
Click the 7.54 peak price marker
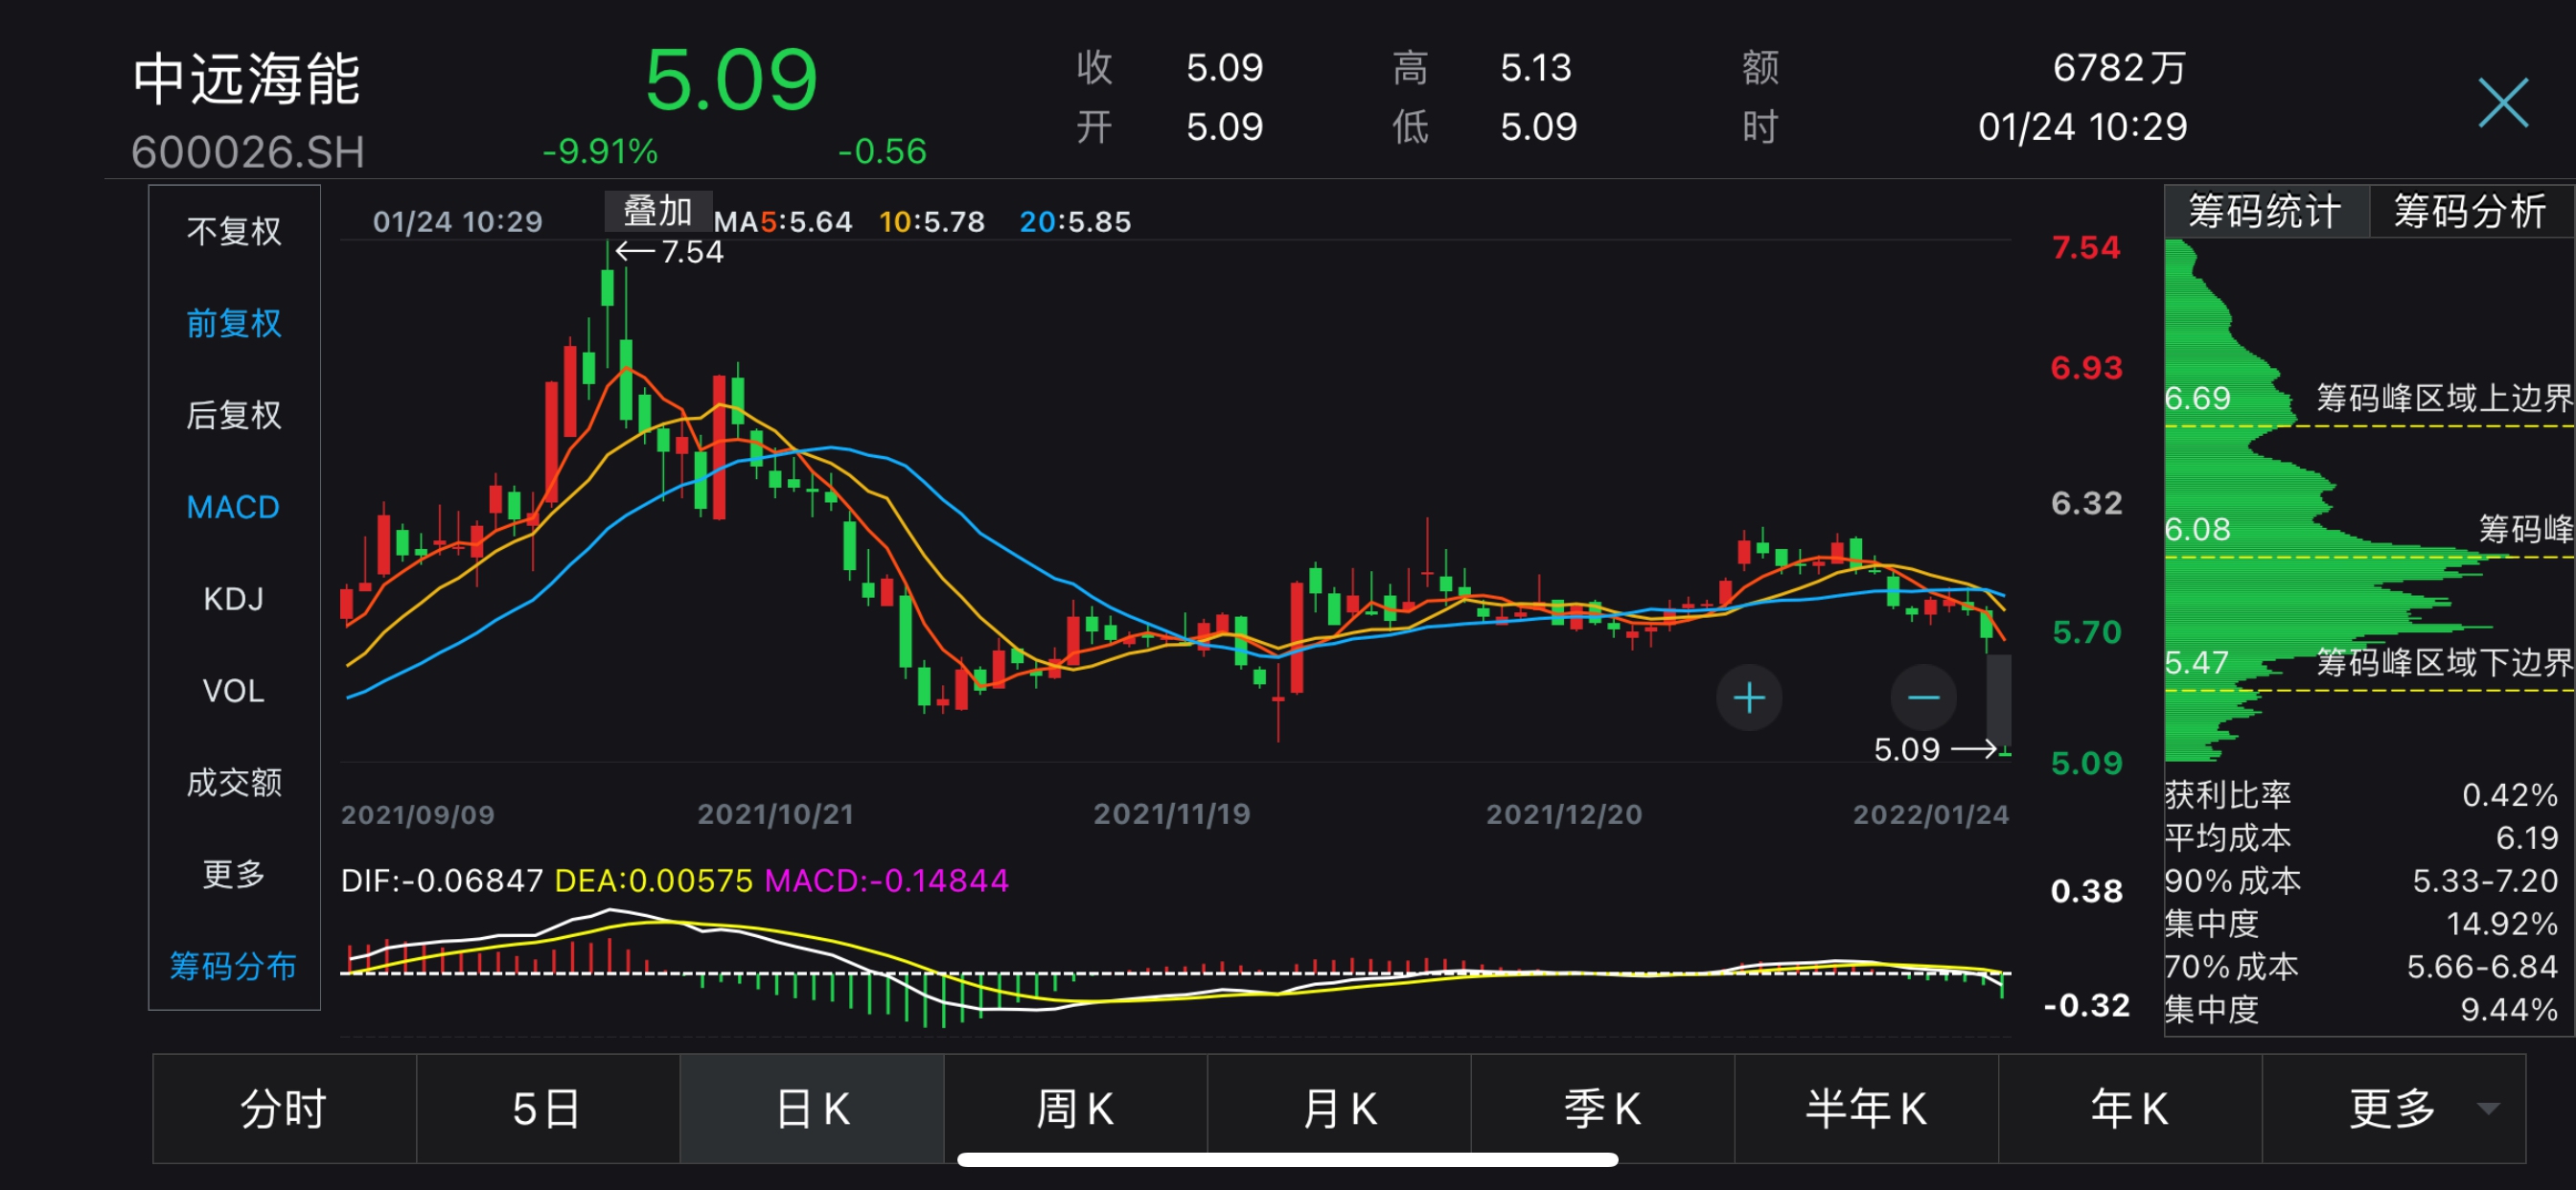click(x=669, y=251)
